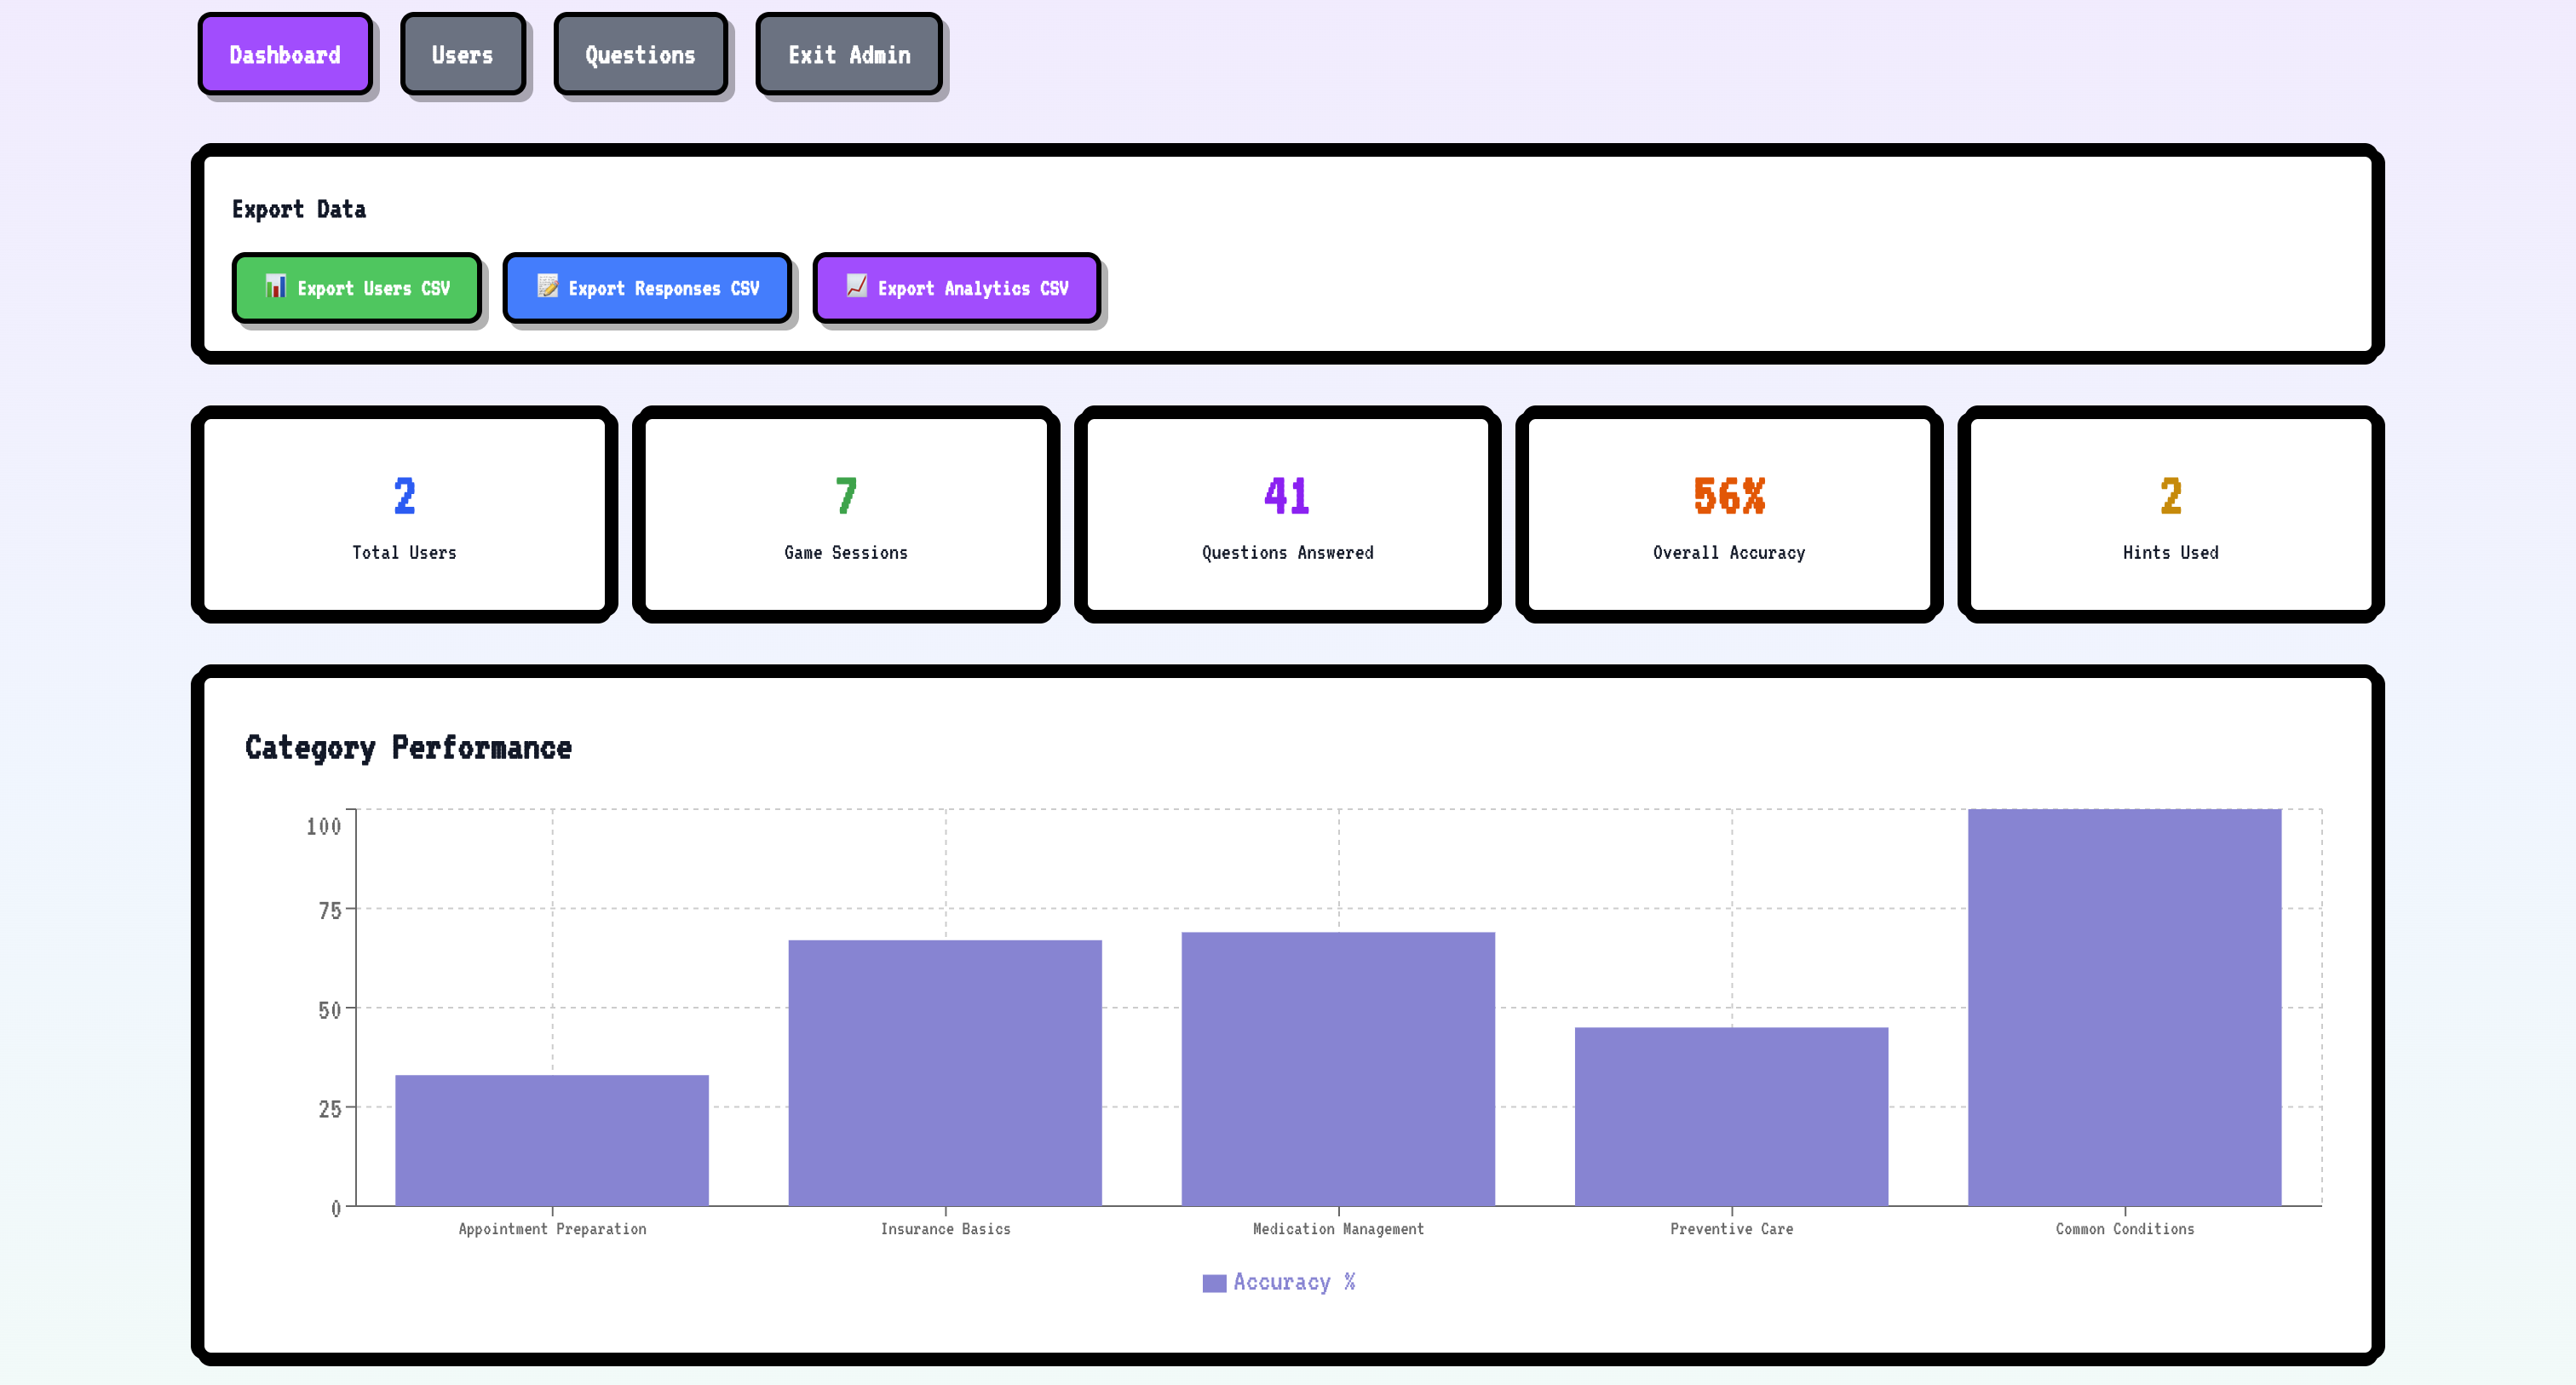
Task: Click the bar chart icon on Export Users
Action: tap(275, 287)
